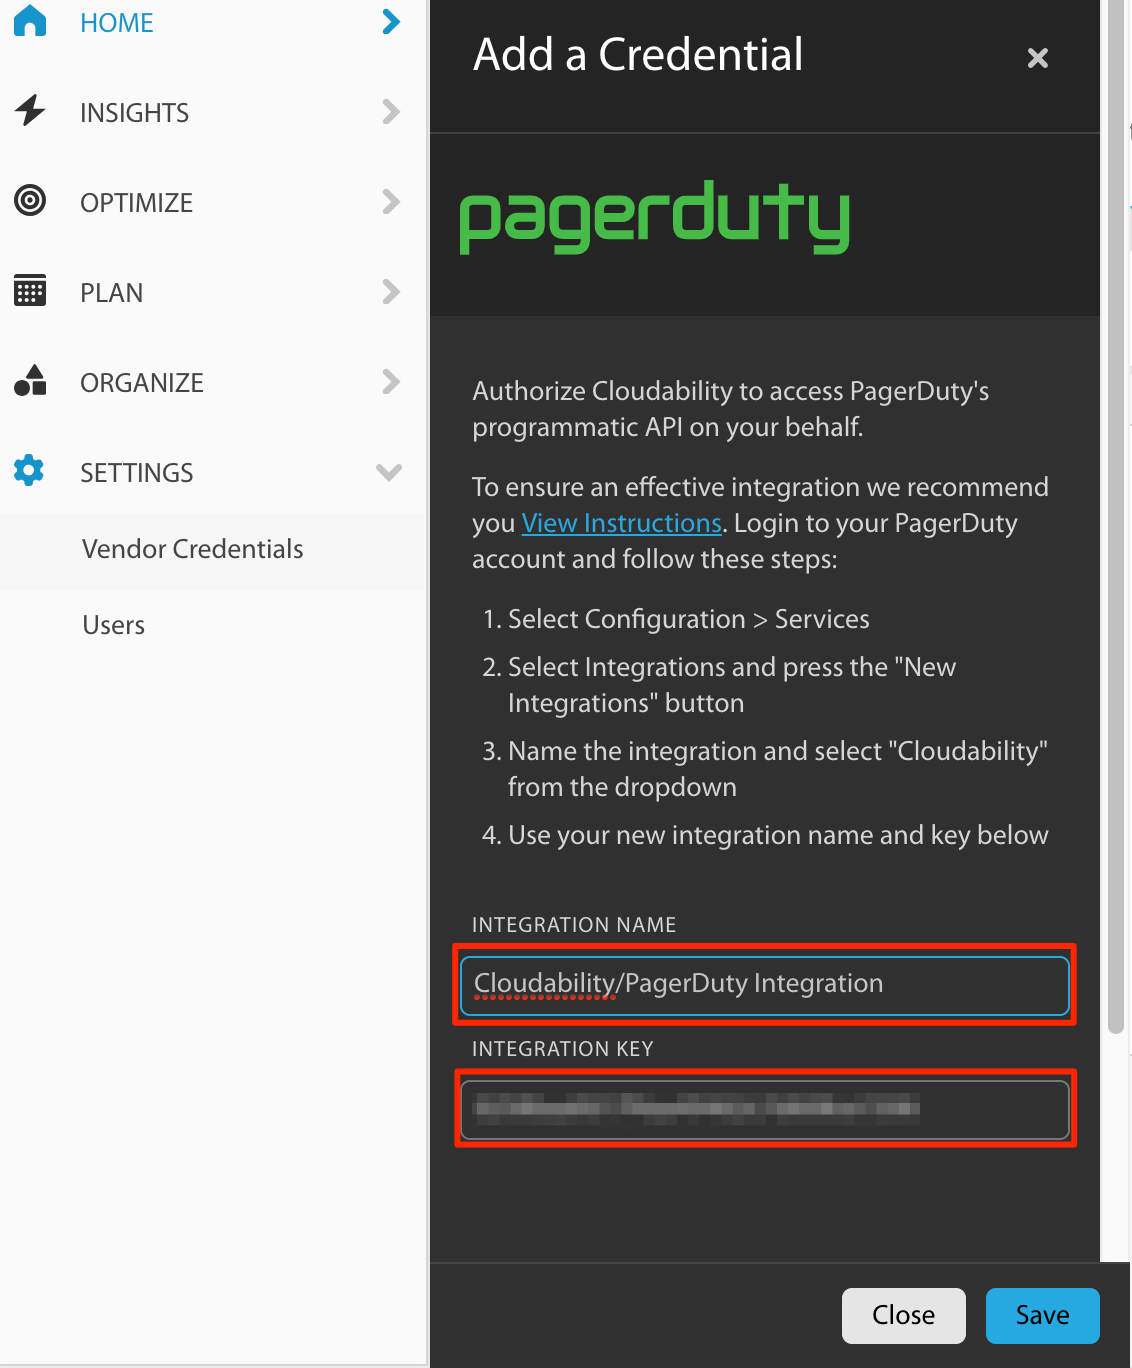Viewport: 1132px width, 1368px height.
Task: Close the Add a Credential dialog with X
Action: tap(1037, 58)
